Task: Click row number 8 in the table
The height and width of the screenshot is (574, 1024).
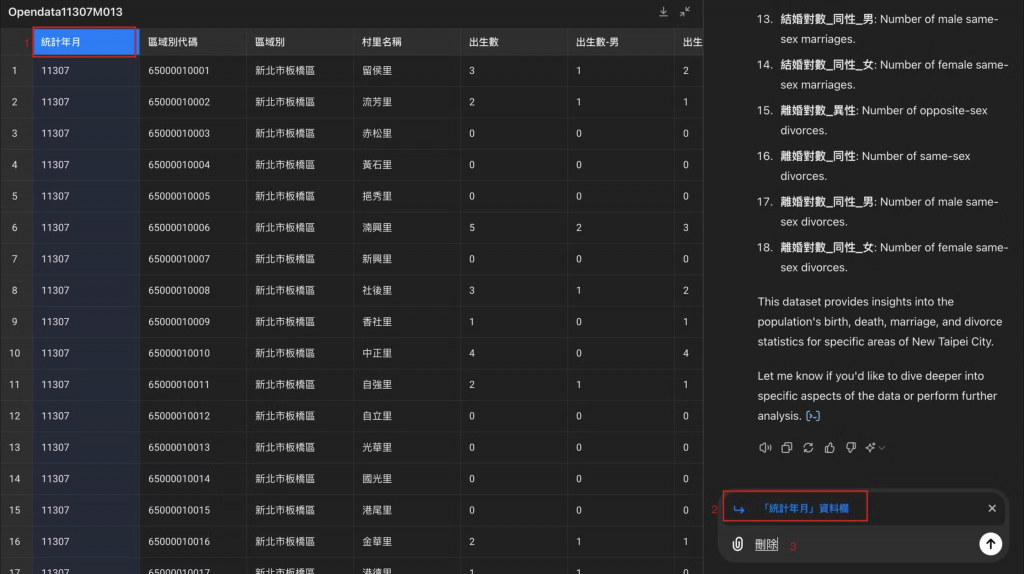Action: [14, 290]
